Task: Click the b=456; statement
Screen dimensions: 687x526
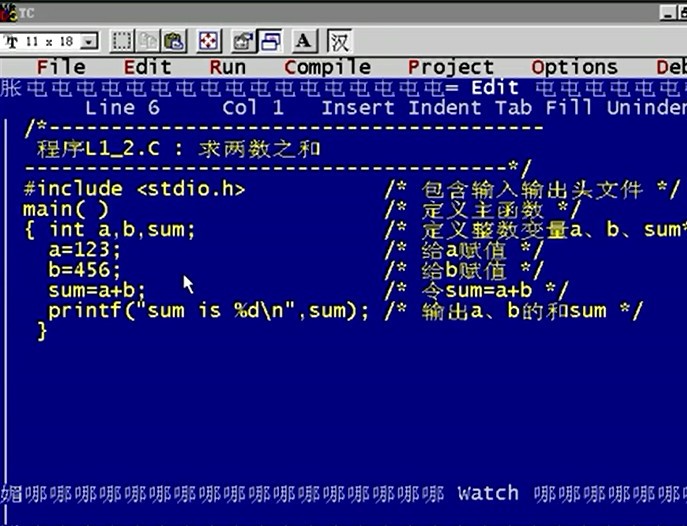Action: [x=84, y=270]
